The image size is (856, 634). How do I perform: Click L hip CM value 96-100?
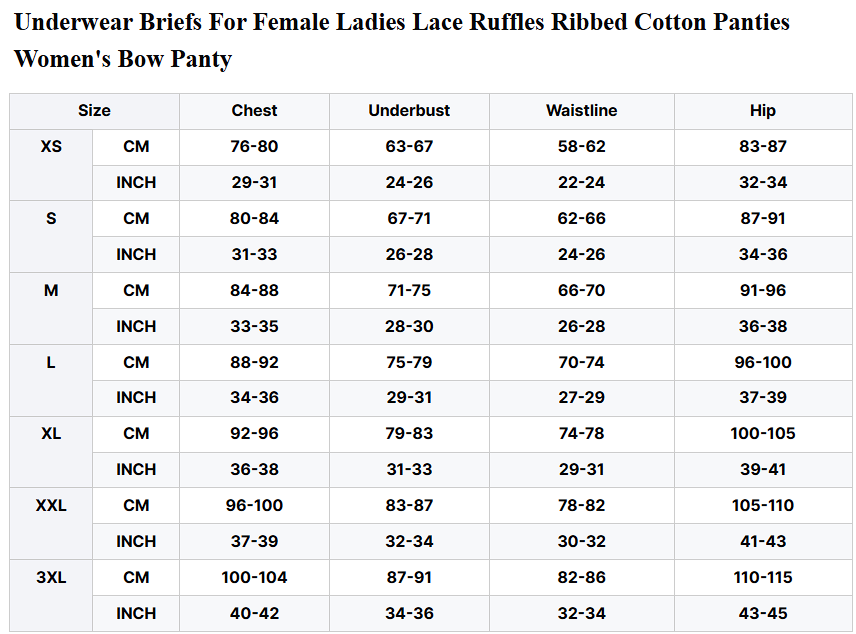click(762, 363)
